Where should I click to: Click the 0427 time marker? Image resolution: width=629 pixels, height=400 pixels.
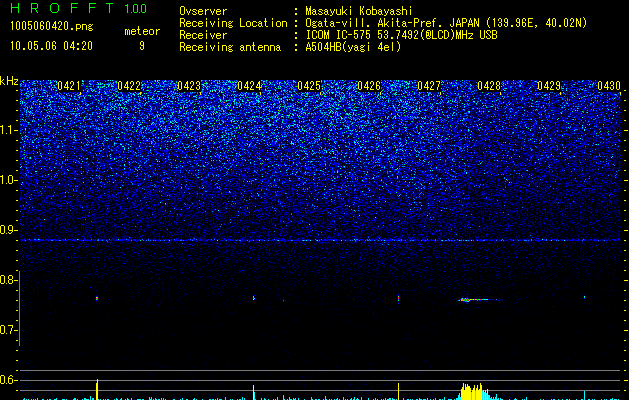tap(429, 86)
